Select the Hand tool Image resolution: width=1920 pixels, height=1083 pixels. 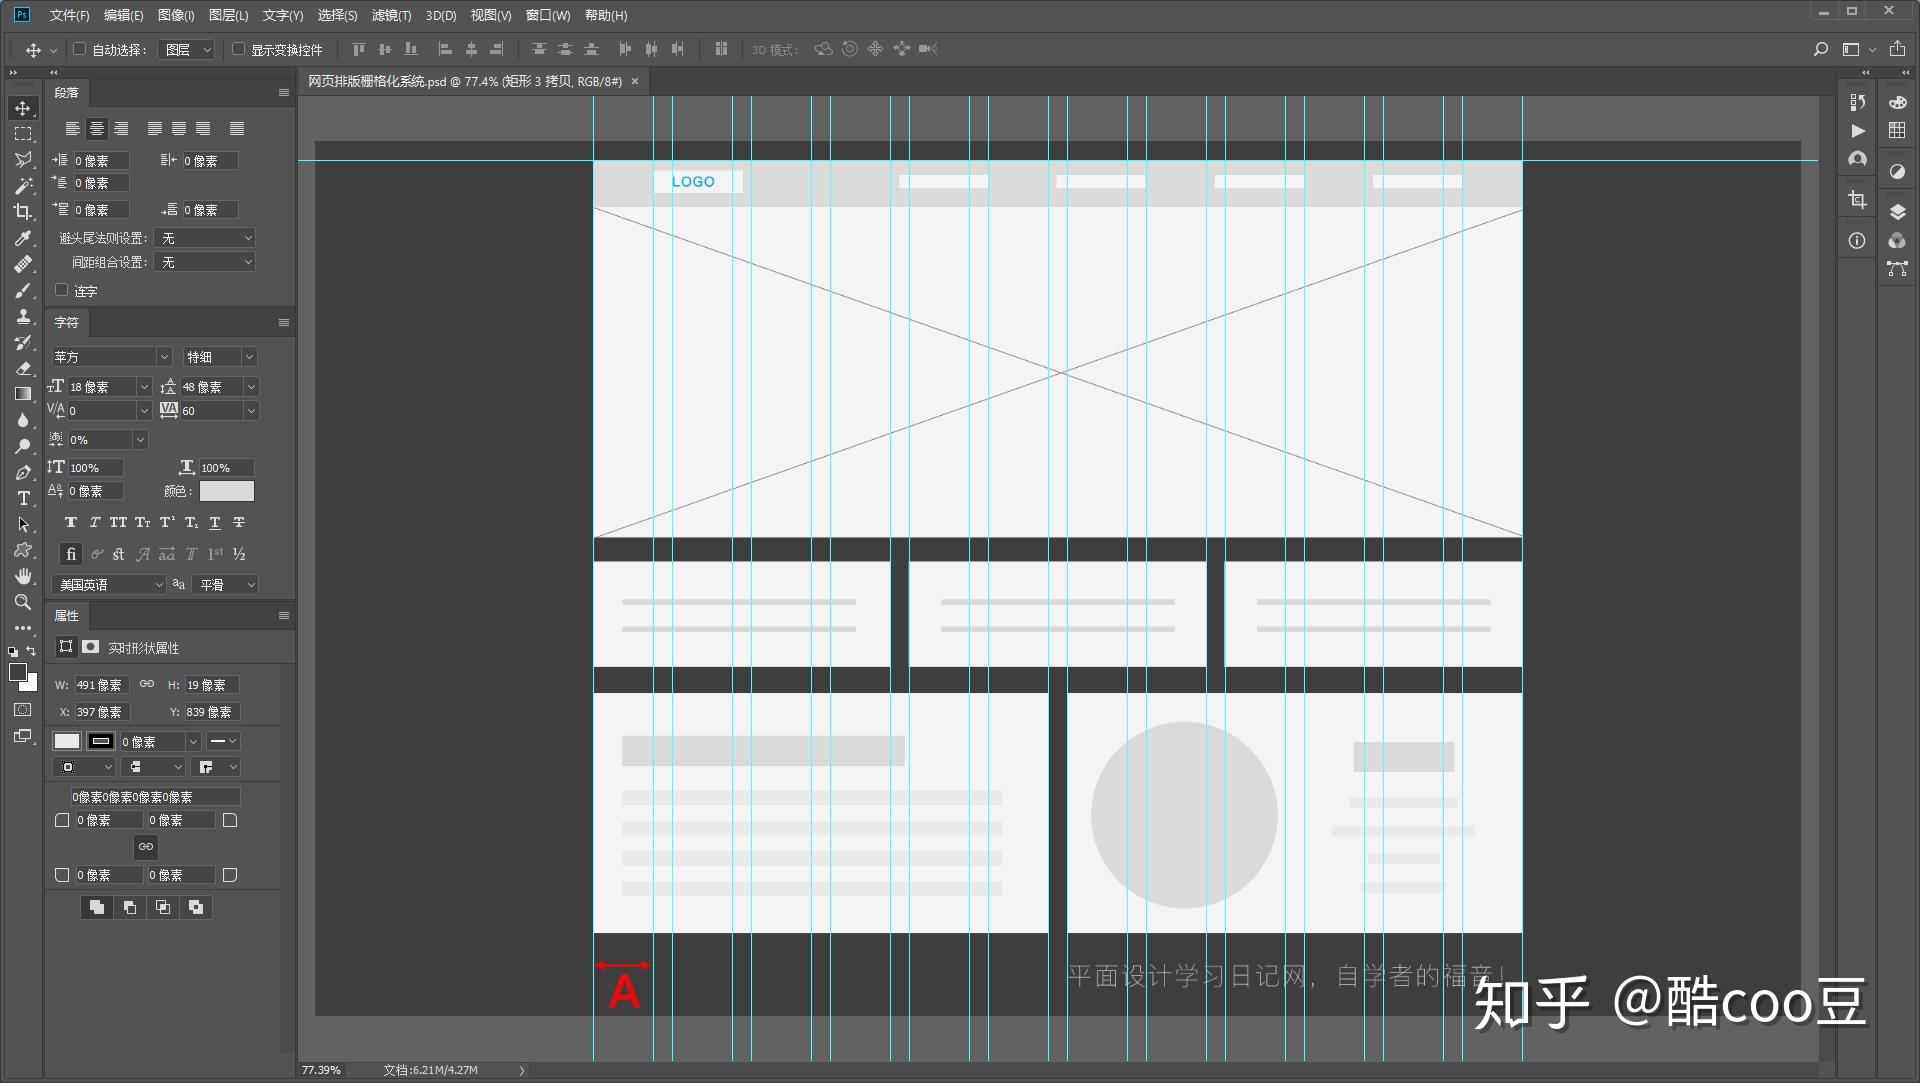click(x=23, y=576)
